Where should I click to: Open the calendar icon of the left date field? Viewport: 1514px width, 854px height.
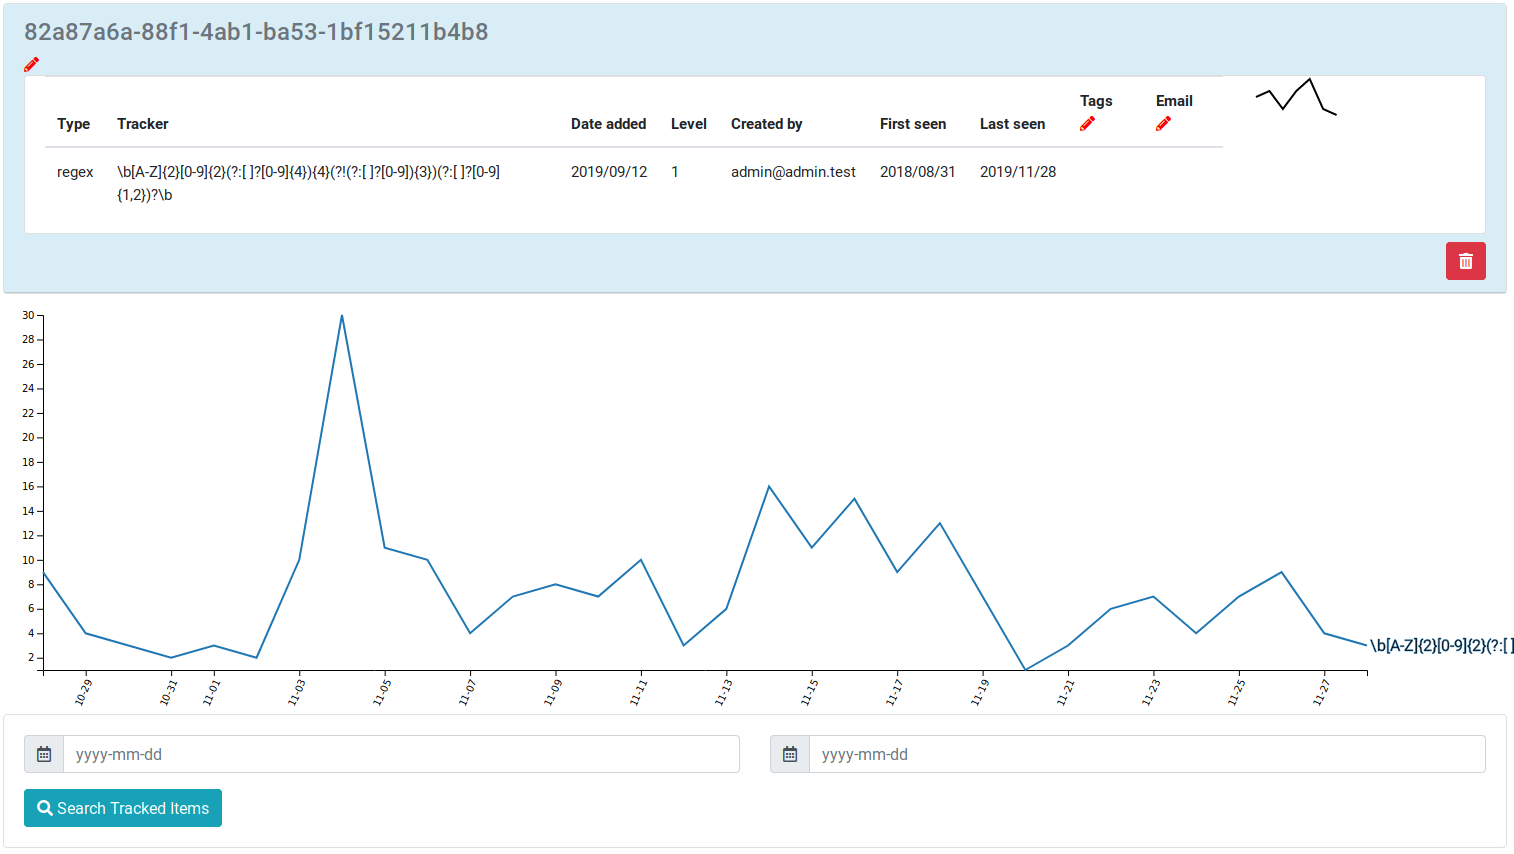coord(44,754)
